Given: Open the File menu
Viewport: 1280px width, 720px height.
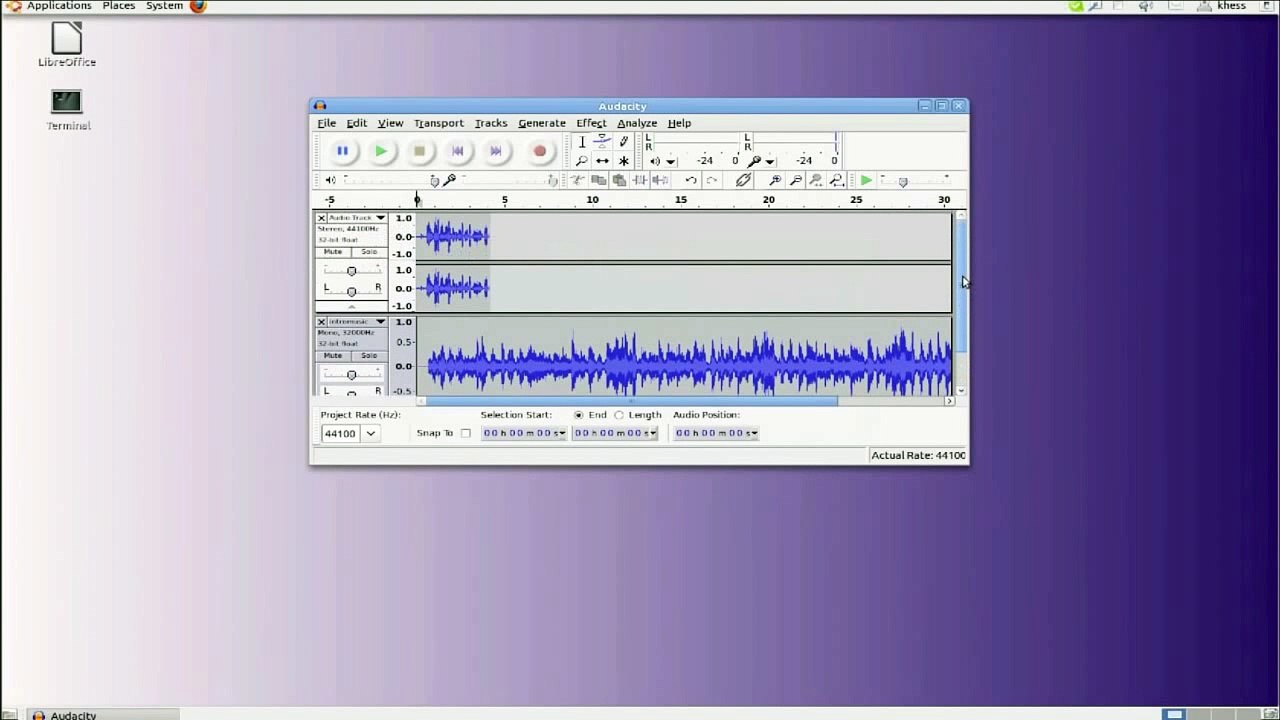Looking at the screenshot, I should (x=327, y=123).
